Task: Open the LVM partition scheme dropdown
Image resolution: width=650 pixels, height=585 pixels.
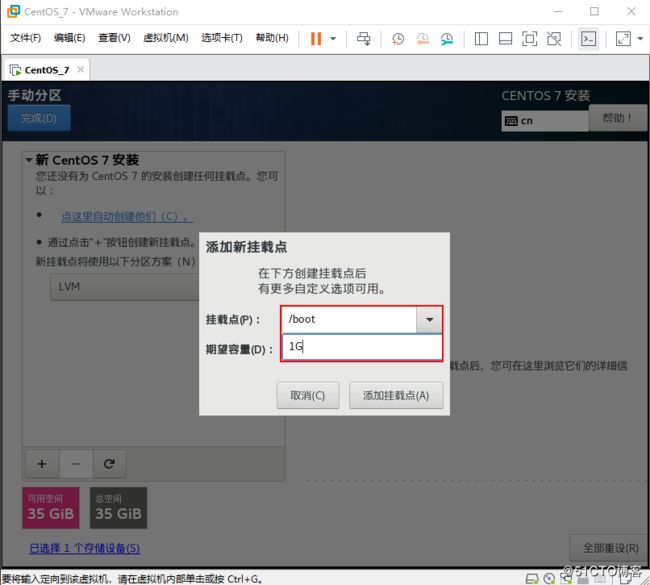Action: (125, 286)
